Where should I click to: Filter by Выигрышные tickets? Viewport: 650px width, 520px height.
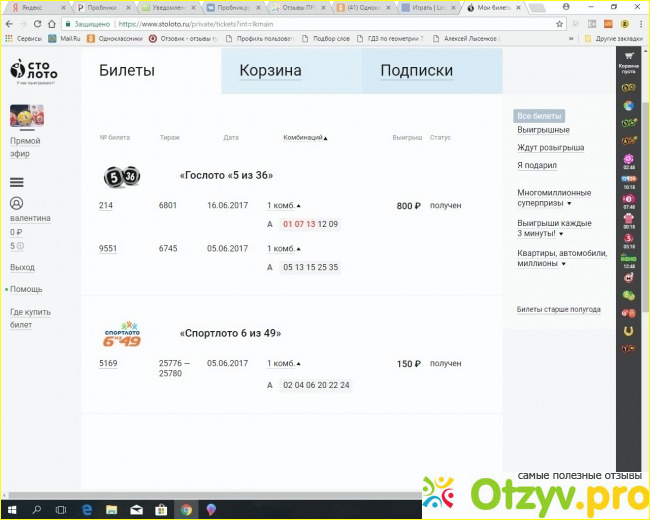coord(543,130)
